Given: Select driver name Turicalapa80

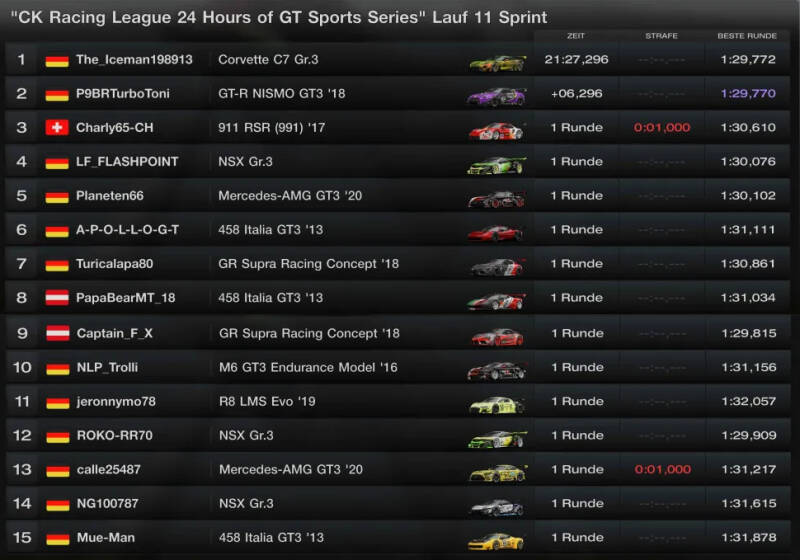Looking at the screenshot, I should [115, 264].
